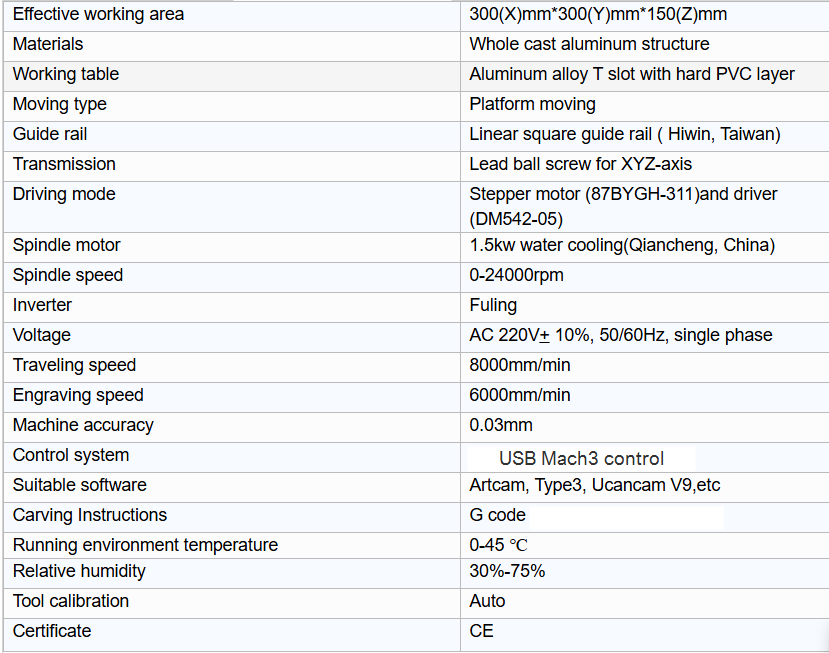
Task: Click the 300(X)mm*300(Y)mm*150(Z)mm value
Action: coord(598,15)
